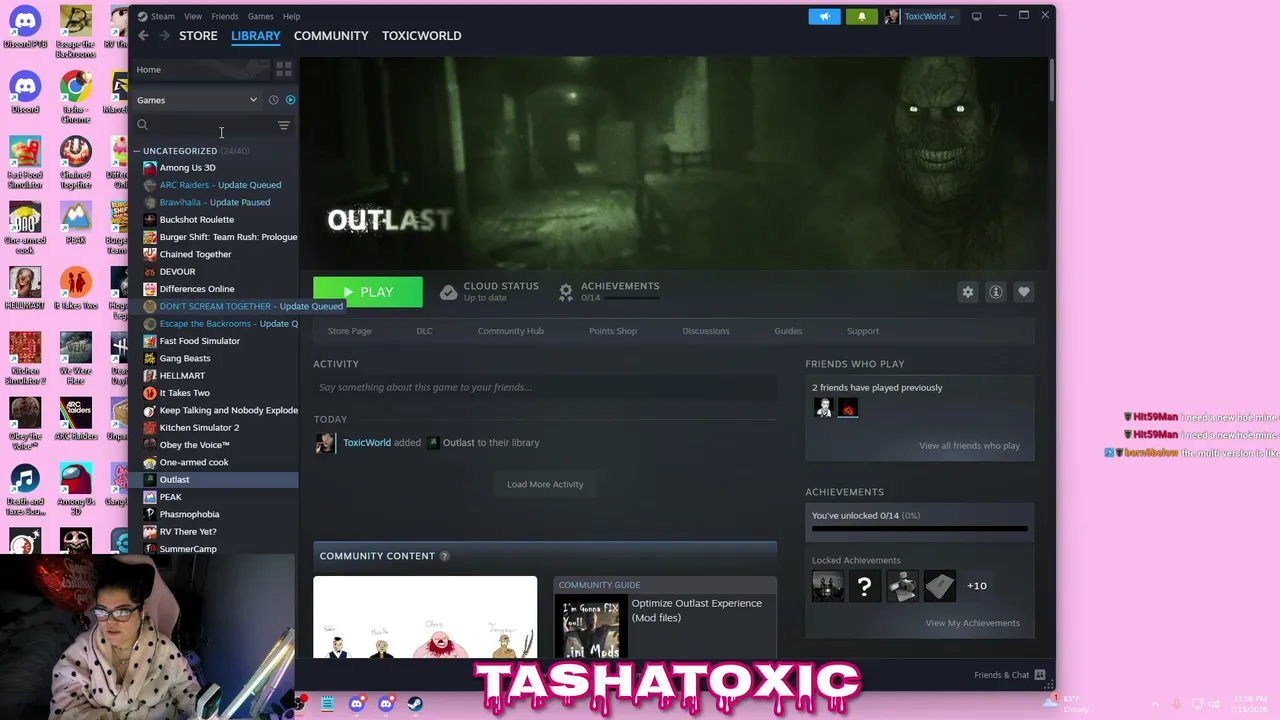The width and height of the screenshot is (1280, 720).
Task: Click the library search input field
Action: click(x=212, y=125)
